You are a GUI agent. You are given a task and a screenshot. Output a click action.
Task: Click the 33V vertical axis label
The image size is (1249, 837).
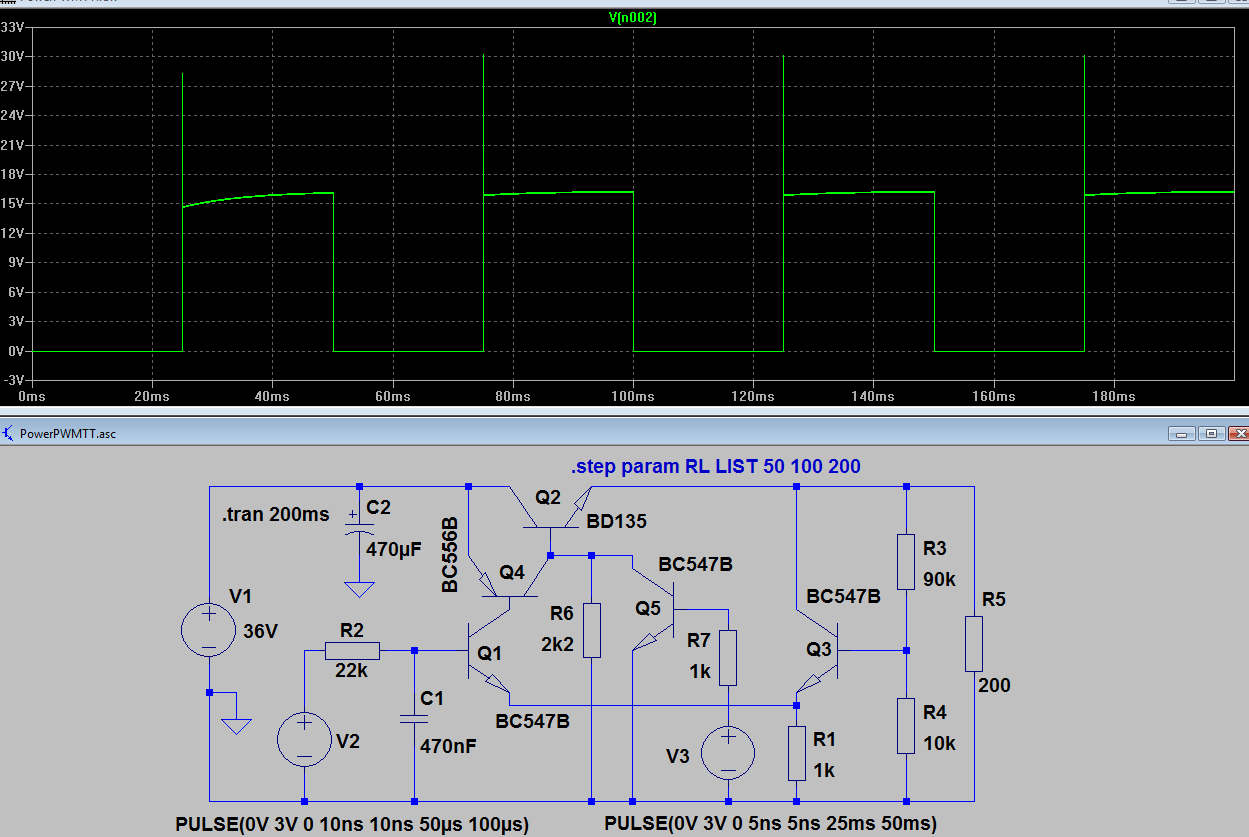point(12,27)
